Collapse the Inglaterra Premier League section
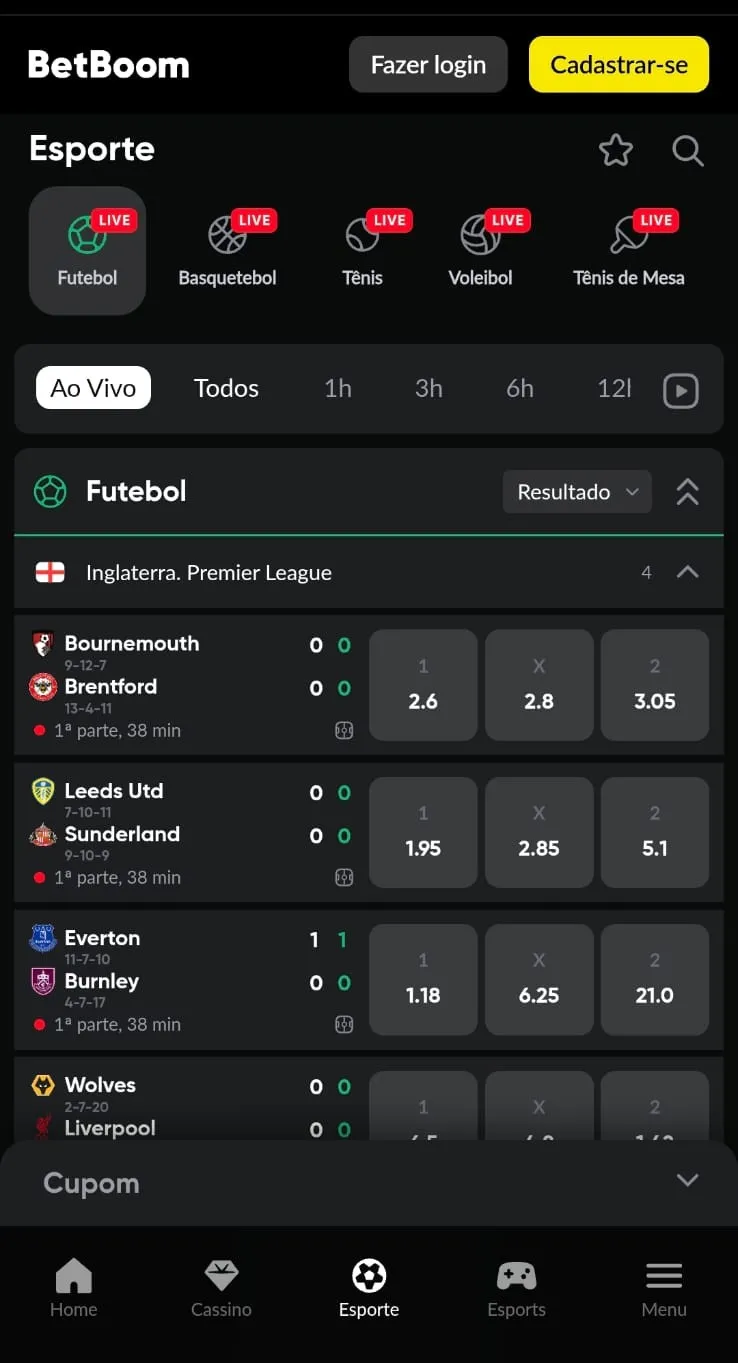Screen dimensions: 738x1363 pyautogui.click(x=688, y=572)
